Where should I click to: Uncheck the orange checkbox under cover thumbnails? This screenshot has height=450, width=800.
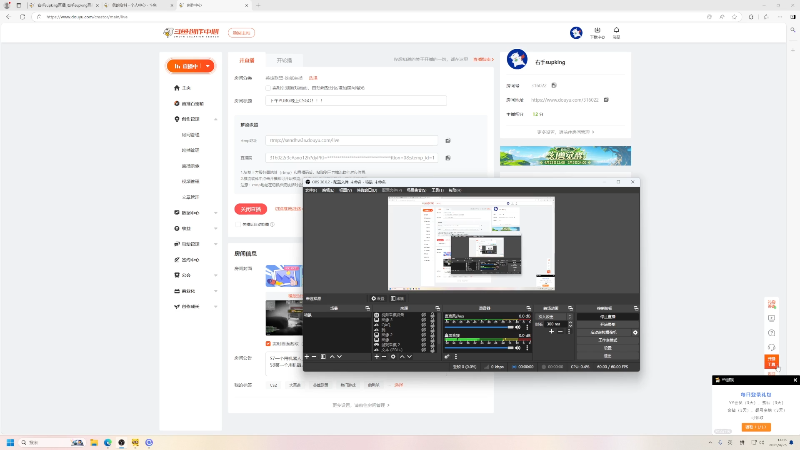[x=268, y=344]
